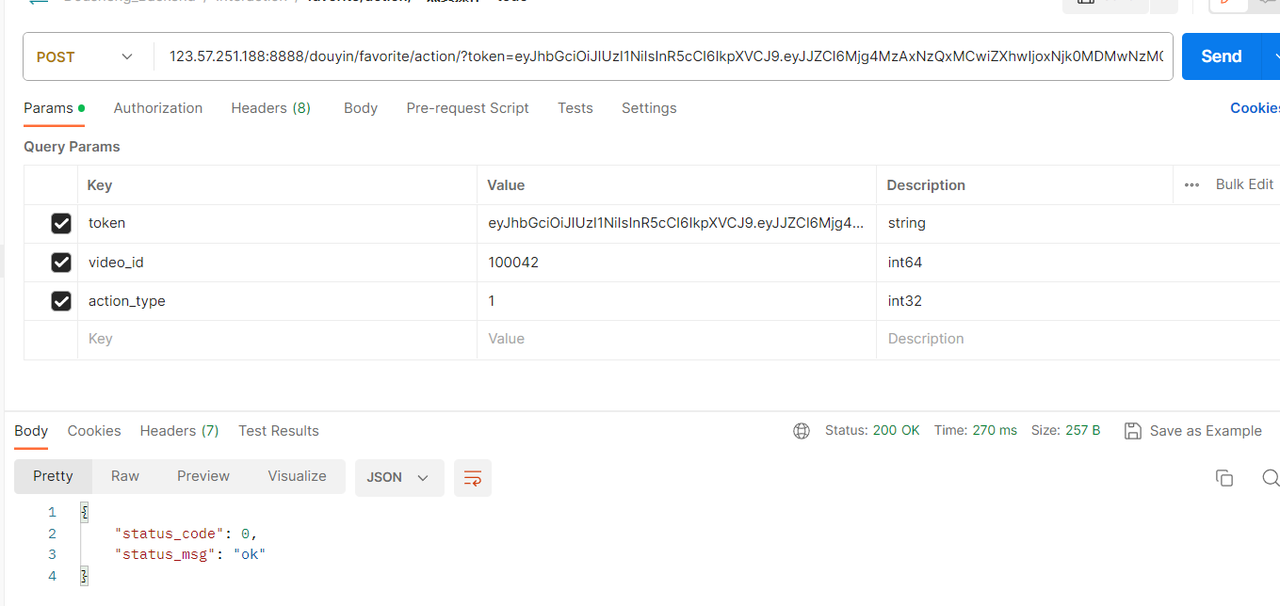The image size is (1280, 606).
Task: Click the Size 257 B label
Action: pos(1066,431)
